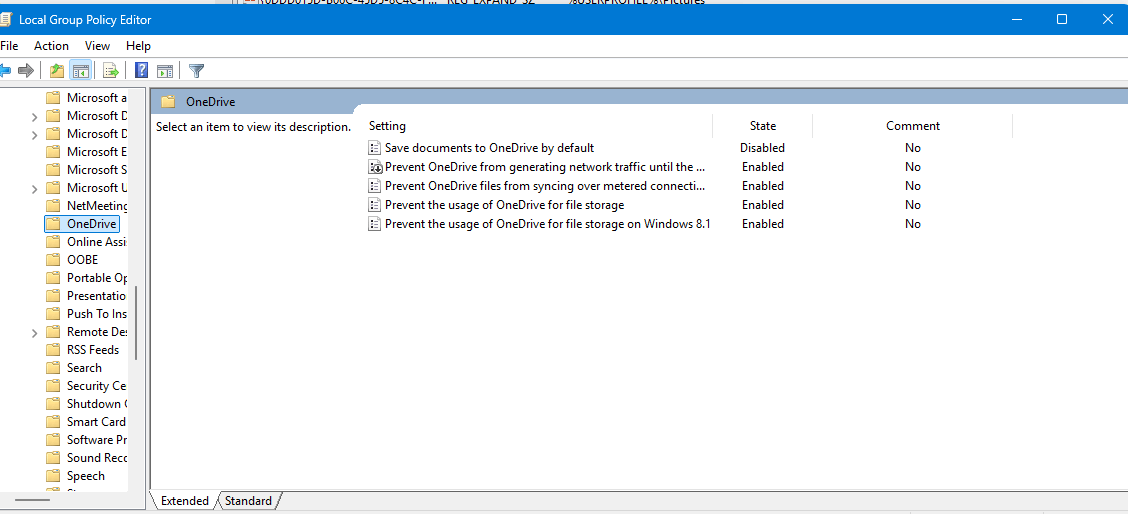Screen dimensions: 1128x514
Task: Select the Push To Ins... tree folder
Action: click(87, 314)
